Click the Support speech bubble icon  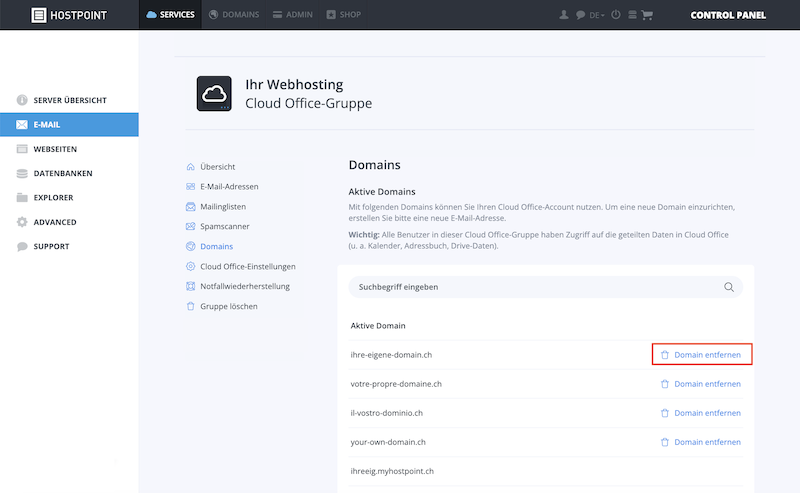click(22, 246)
